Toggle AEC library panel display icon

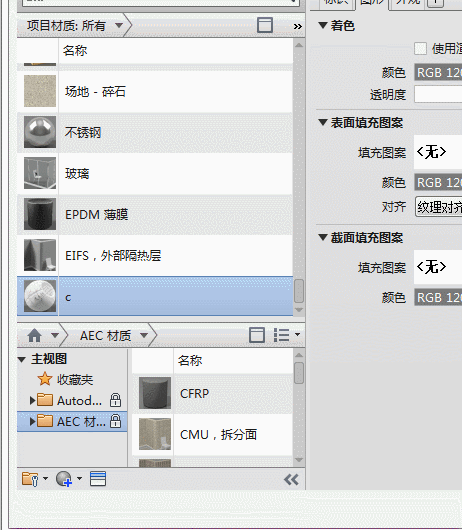[x=257, y=335]
